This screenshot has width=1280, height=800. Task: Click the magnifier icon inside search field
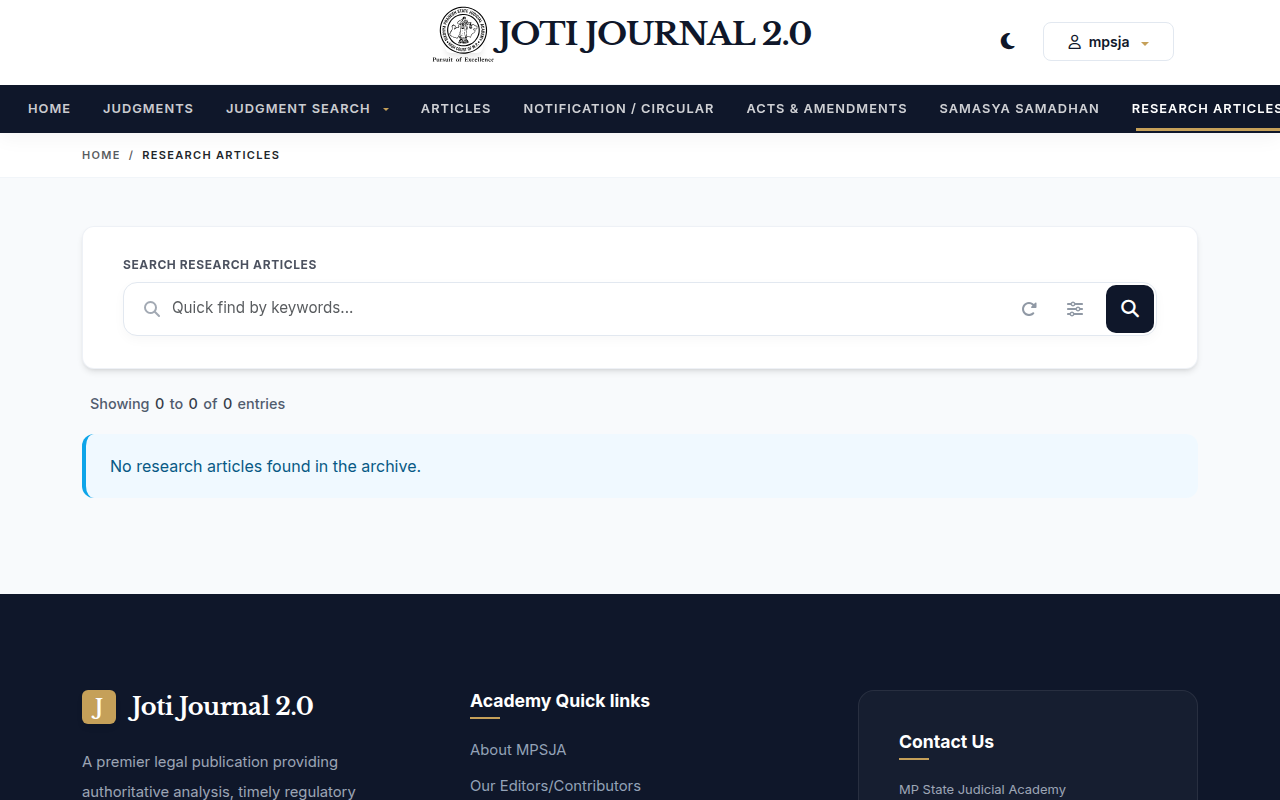coord(152,309)
